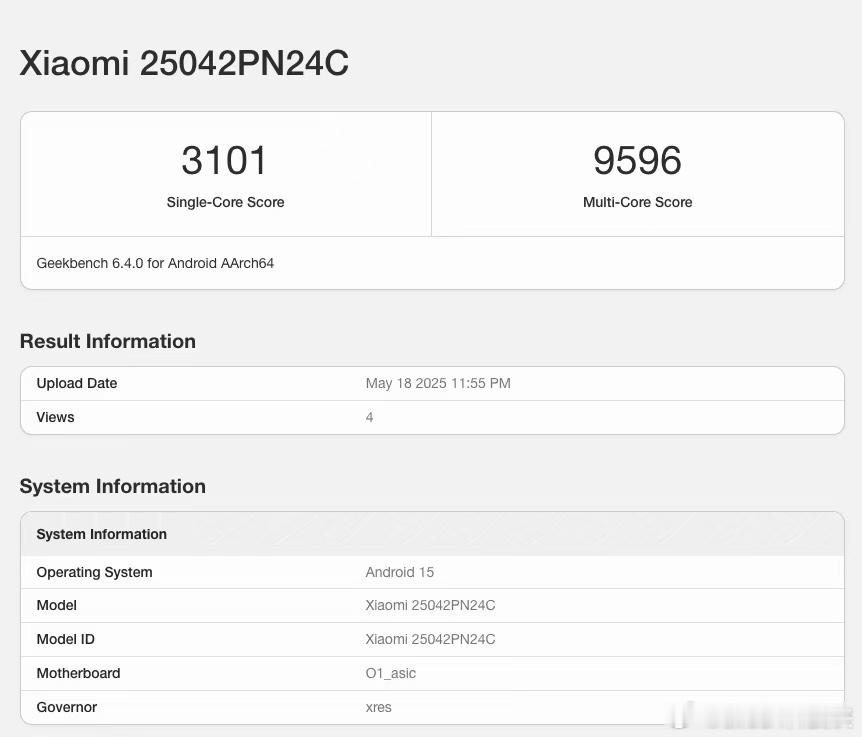Select the May 18 2025 11:55 PM value

438,383
